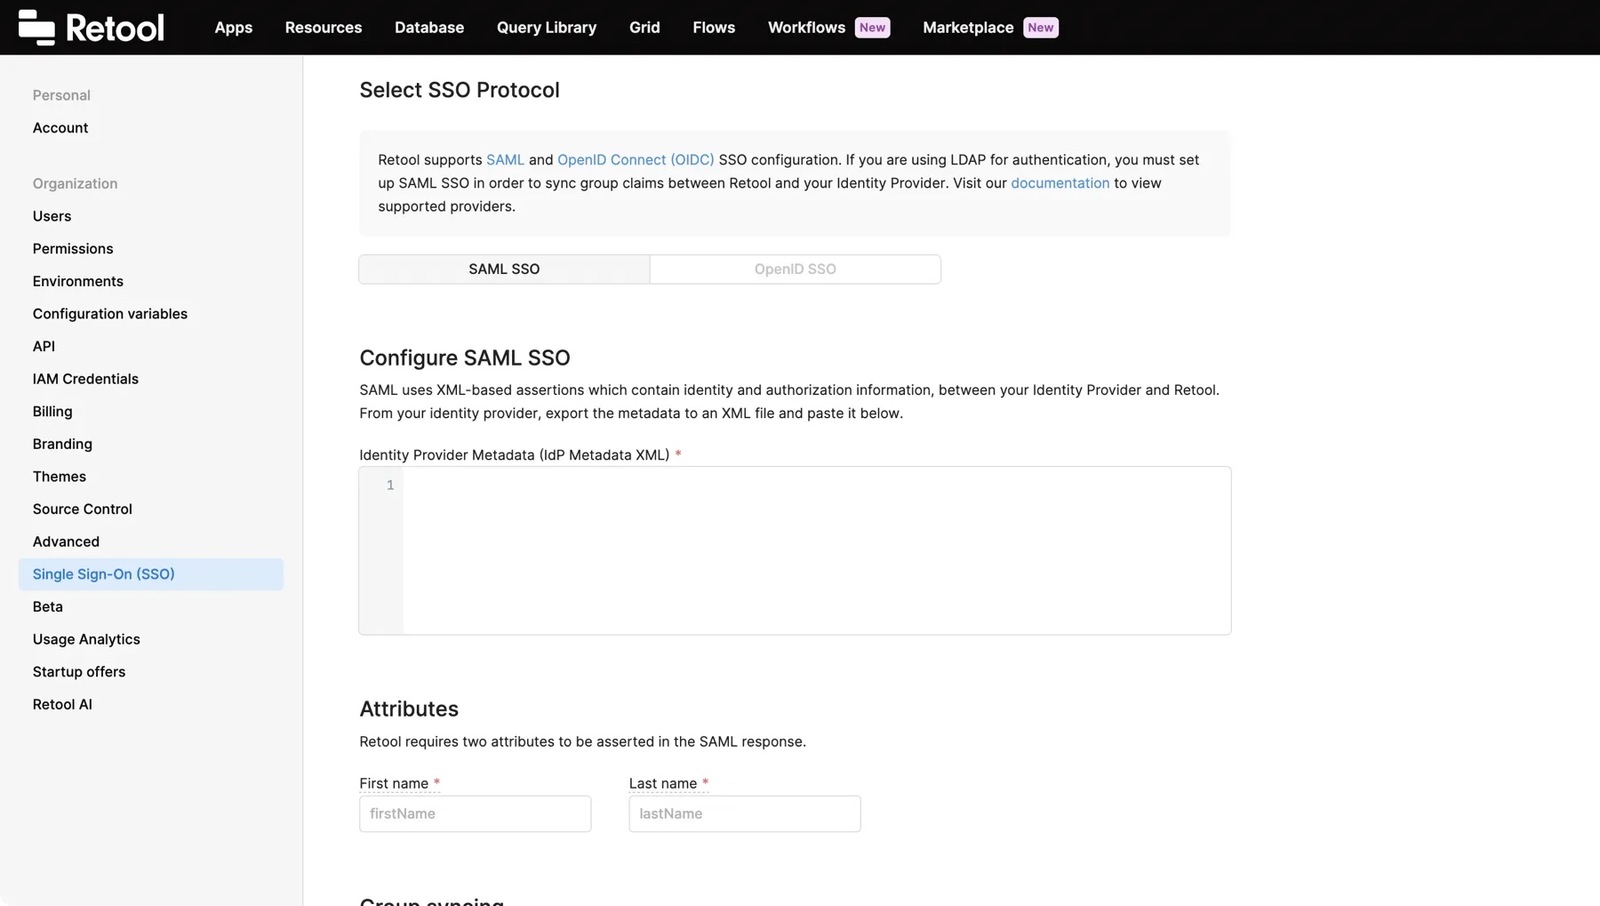Open the Grid menu item
Image resolution: width=1600 pixels, height=906 pixels.
tap(644, 27)
